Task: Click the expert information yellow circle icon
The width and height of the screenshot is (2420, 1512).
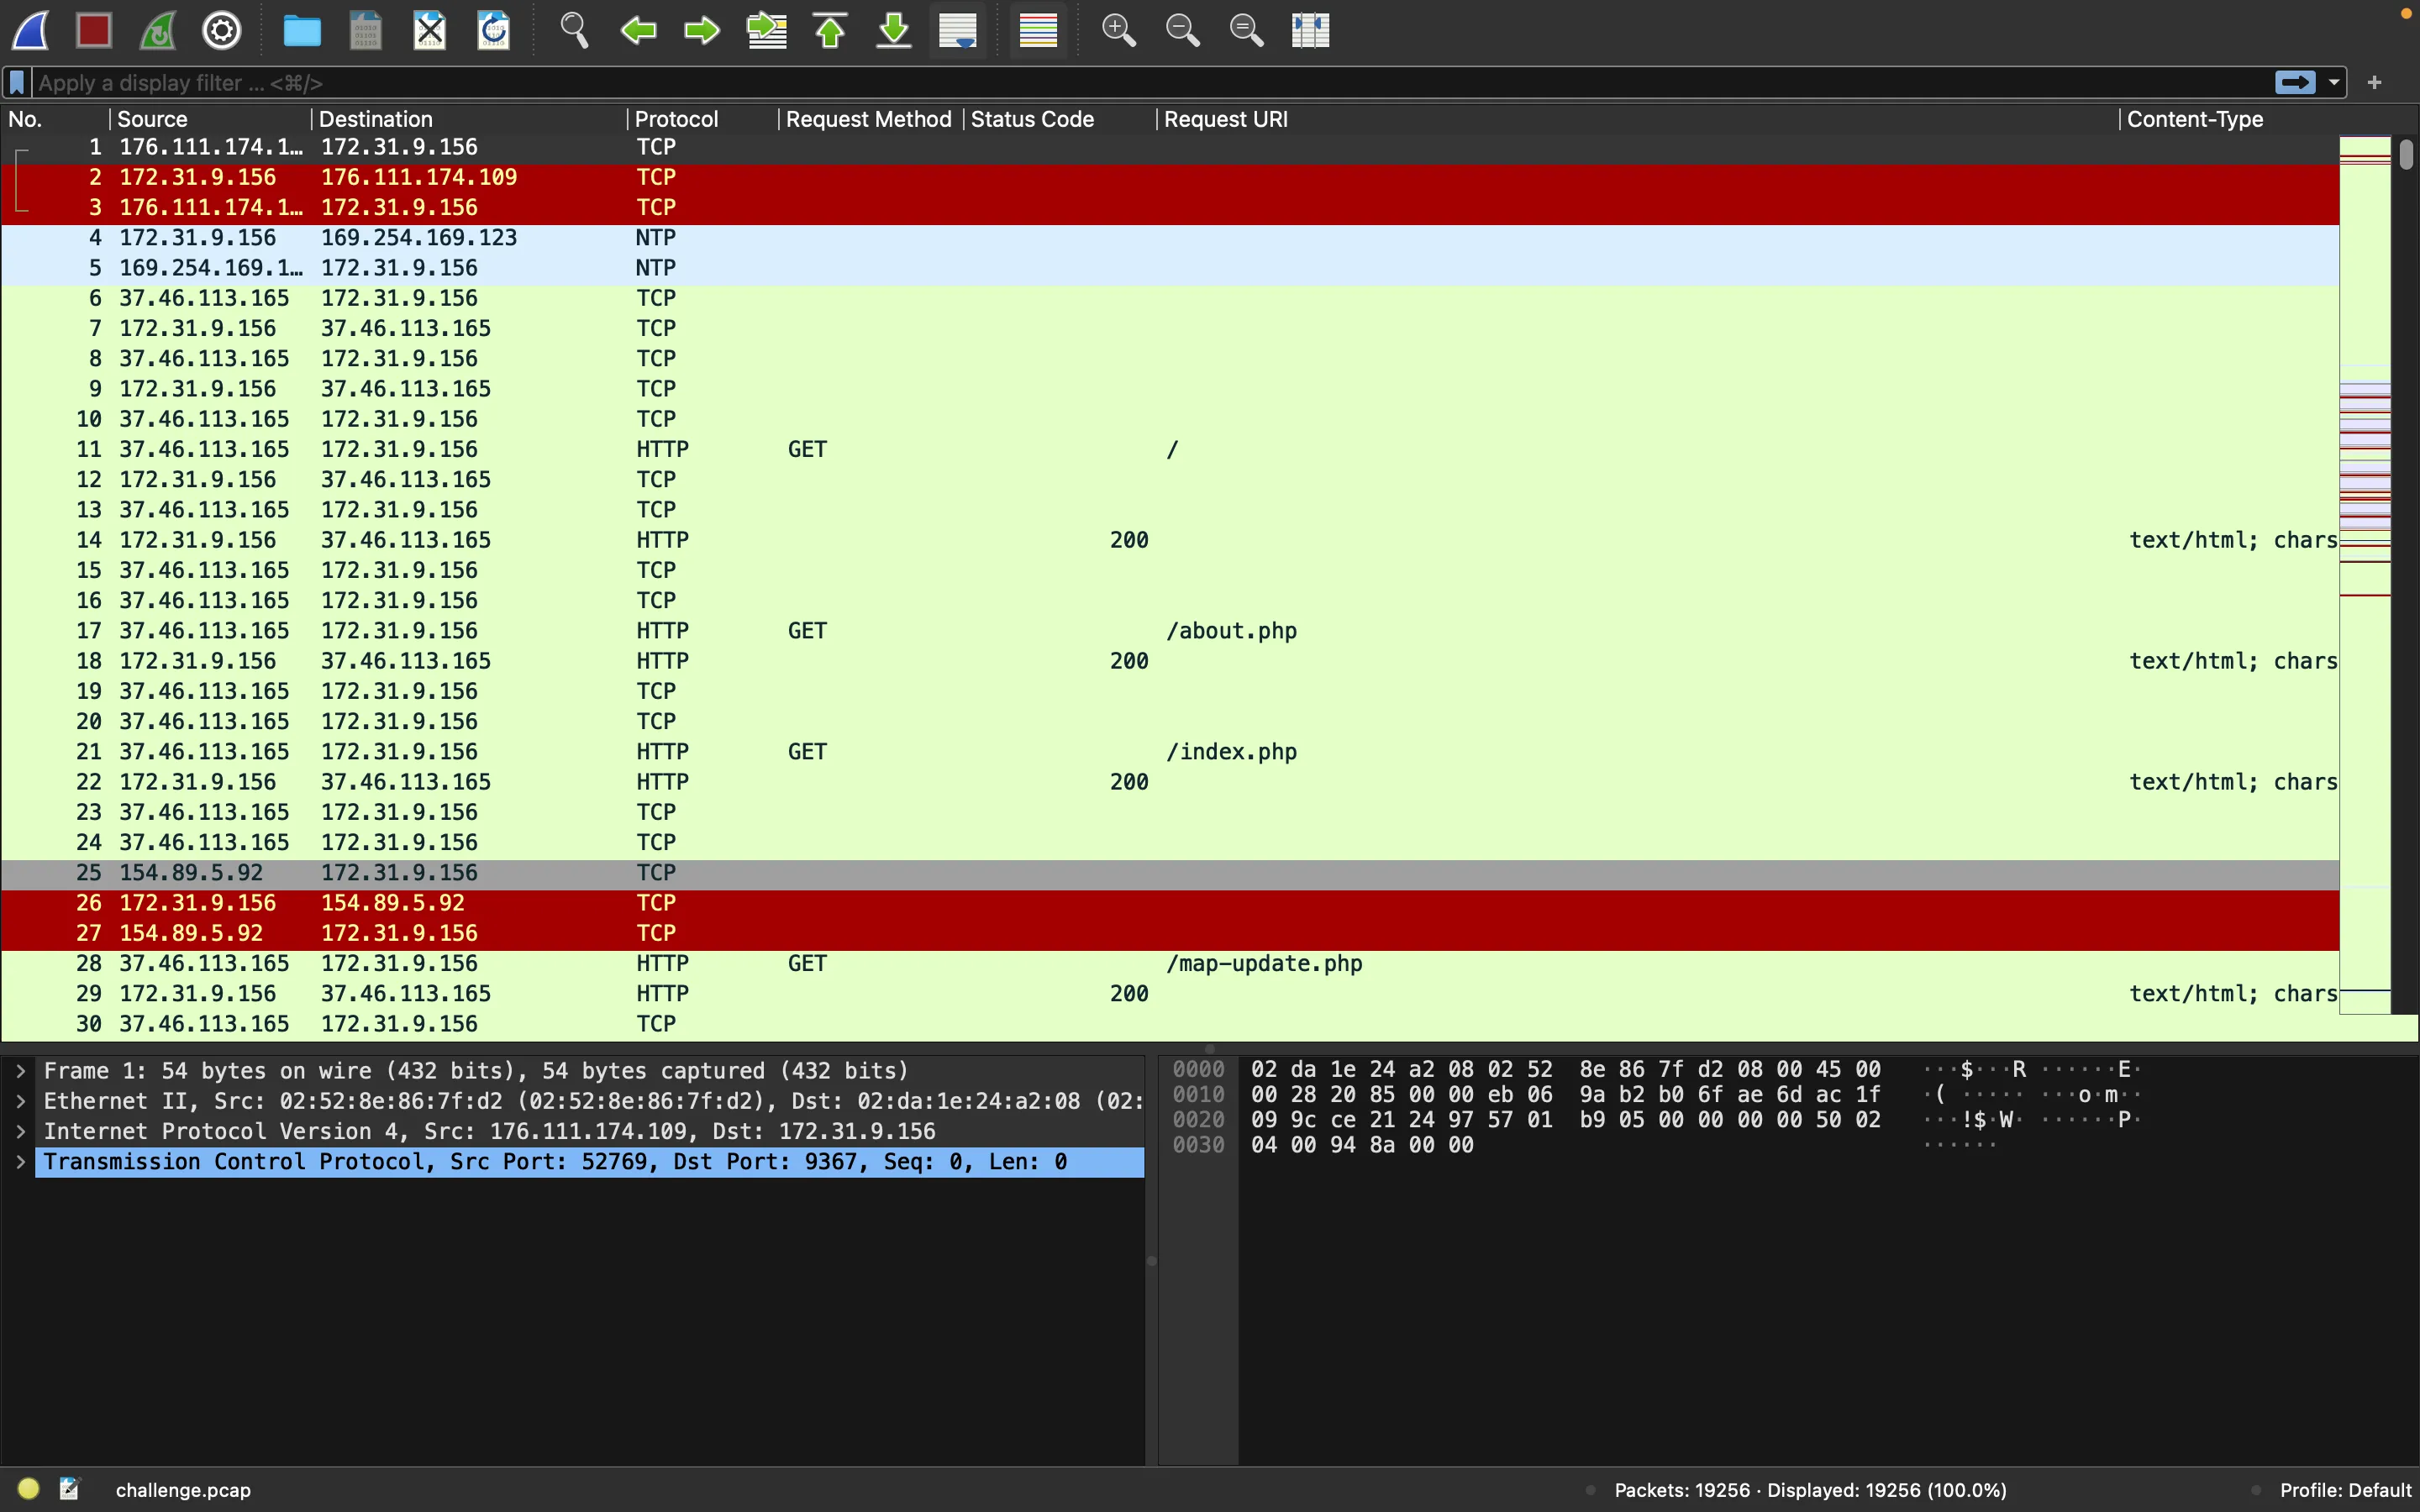Action: [x=28, y=1489]
